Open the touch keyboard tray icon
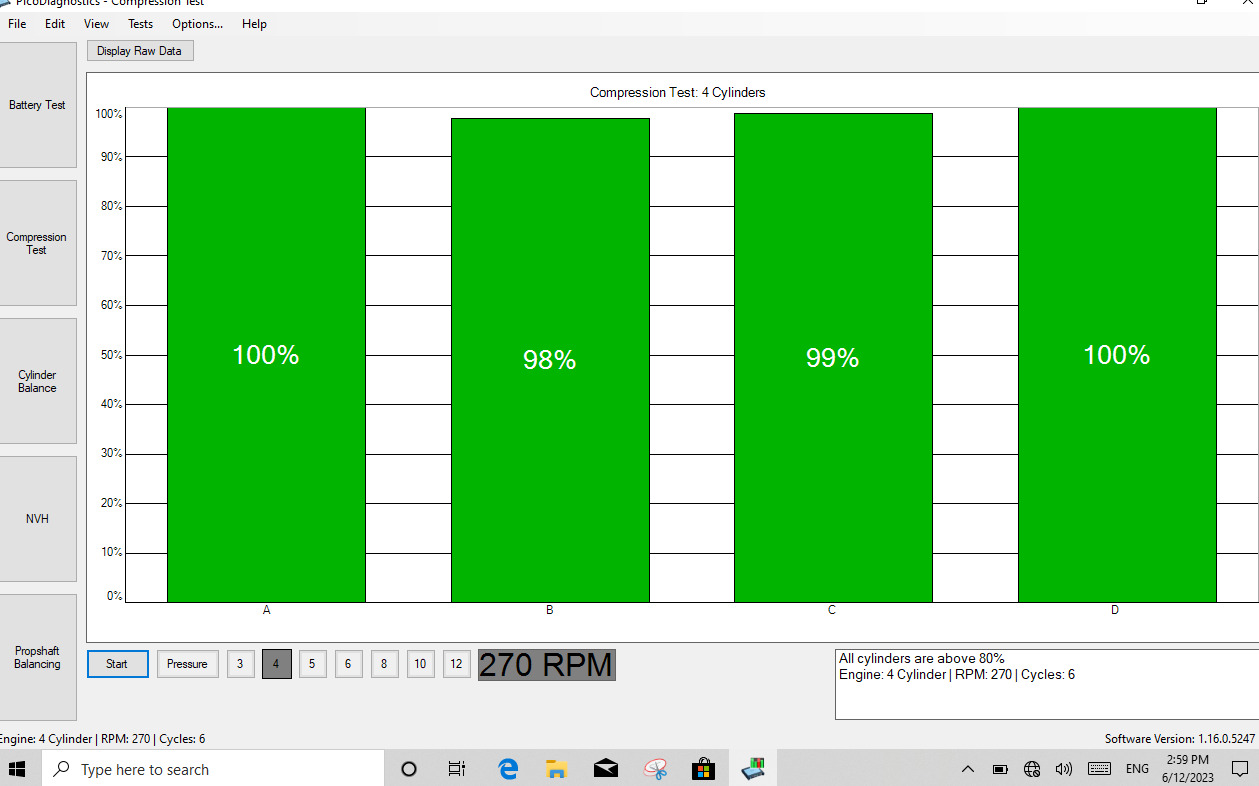1259x786 pixels. 1099,769
